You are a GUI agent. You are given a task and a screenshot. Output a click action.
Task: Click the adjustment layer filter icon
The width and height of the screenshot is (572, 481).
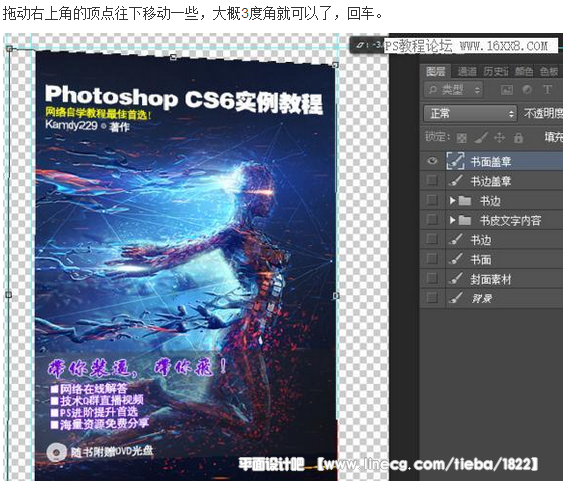click(526, 90)
